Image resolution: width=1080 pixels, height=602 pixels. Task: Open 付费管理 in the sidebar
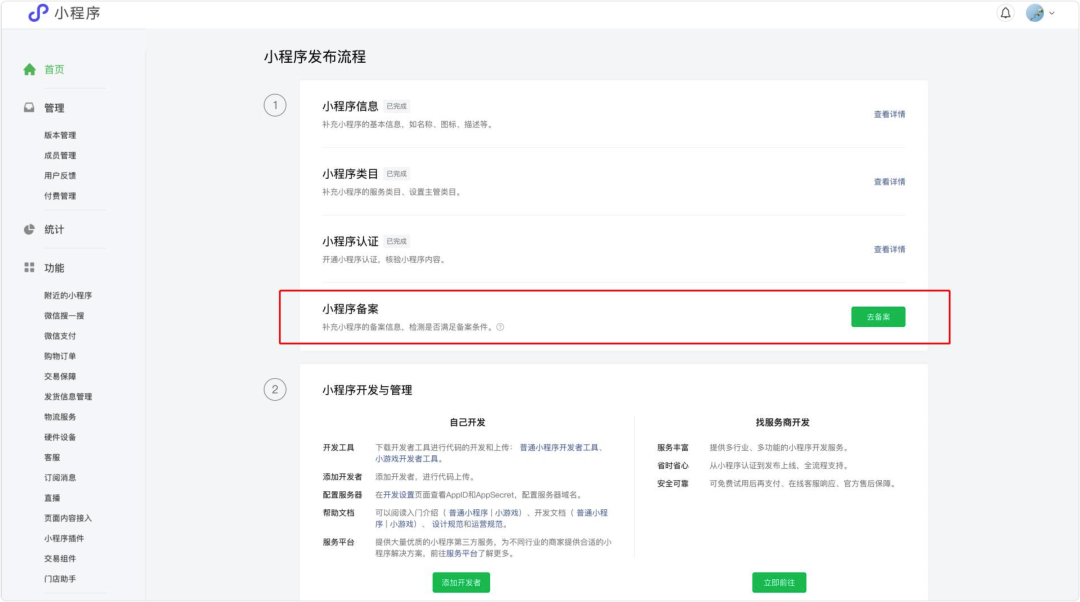tap(60, 196)
